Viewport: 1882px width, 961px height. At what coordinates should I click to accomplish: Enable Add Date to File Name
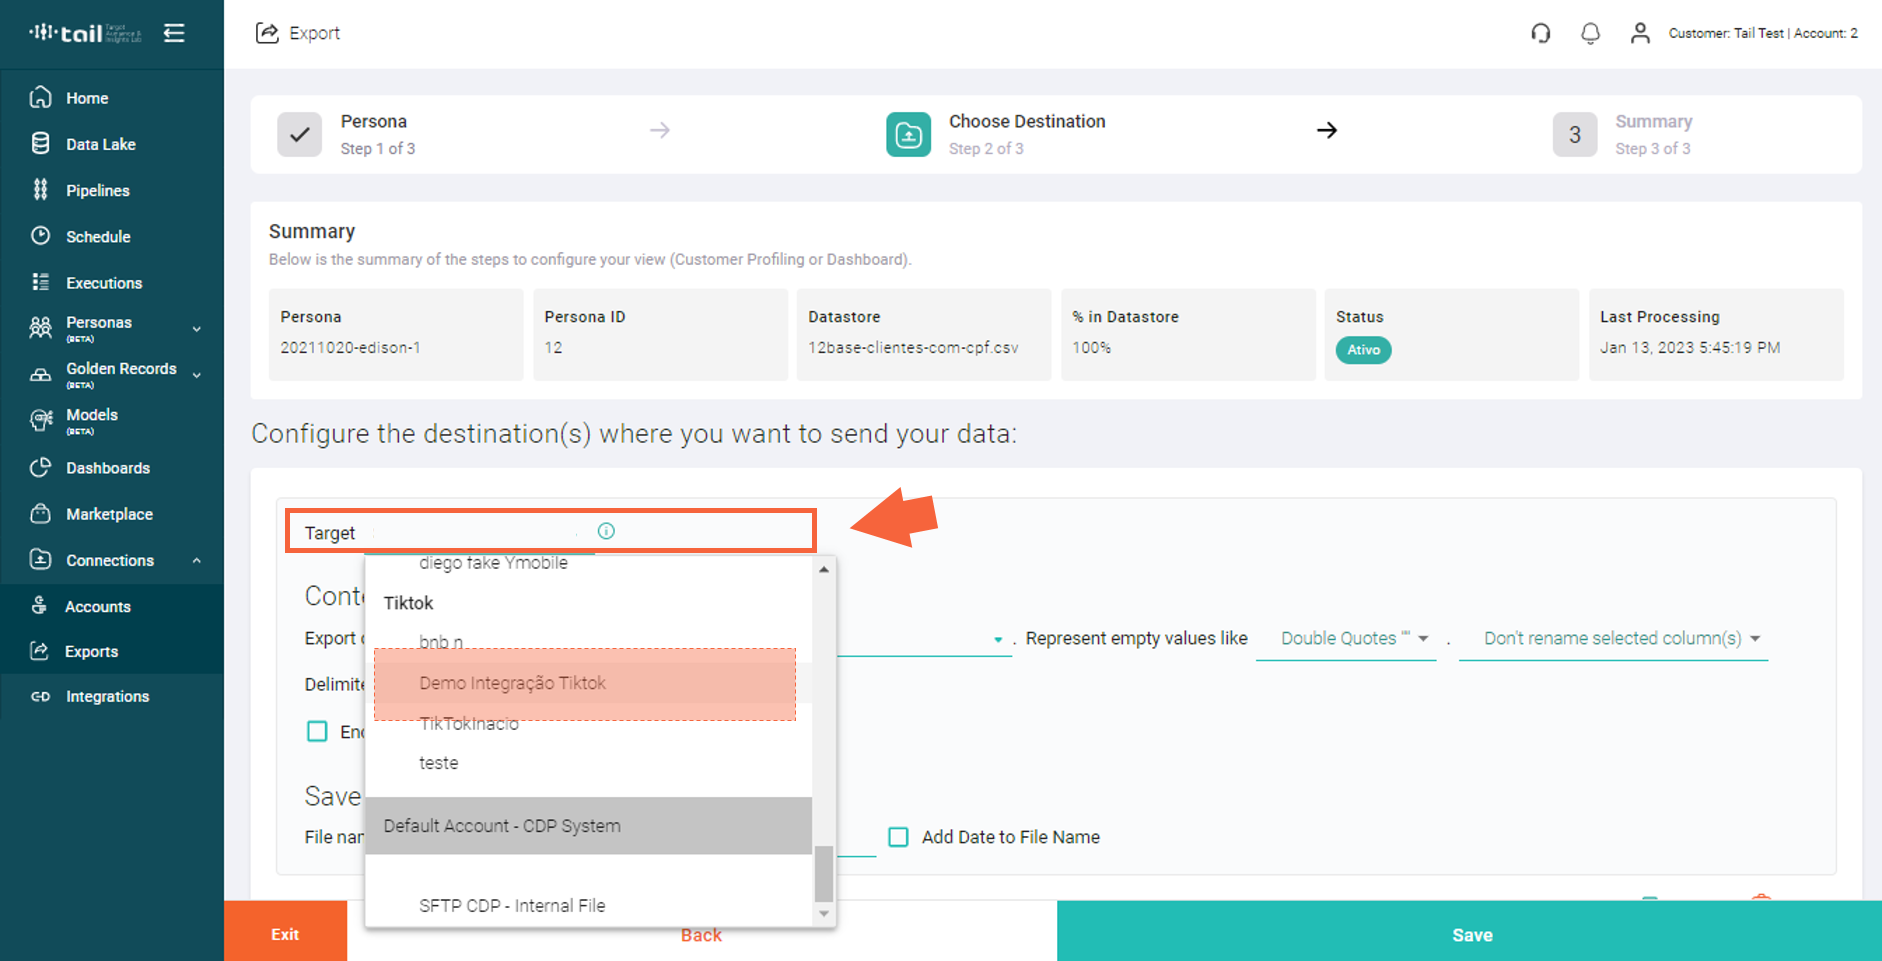pyautogui.click(x=899, y=837)
